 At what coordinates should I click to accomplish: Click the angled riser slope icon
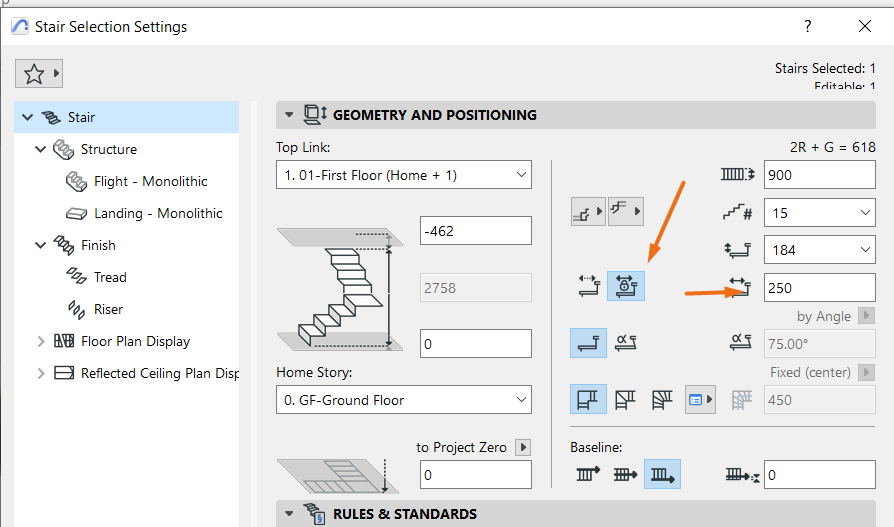point(625,343)
